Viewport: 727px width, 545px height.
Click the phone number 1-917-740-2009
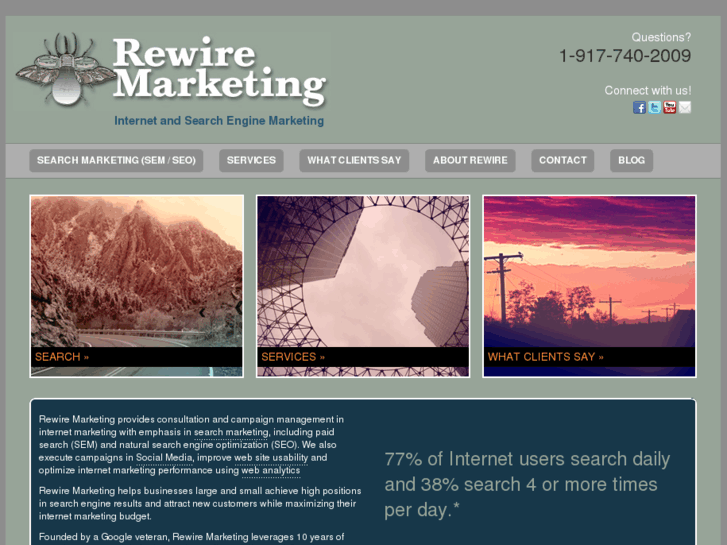click(625, 56)
